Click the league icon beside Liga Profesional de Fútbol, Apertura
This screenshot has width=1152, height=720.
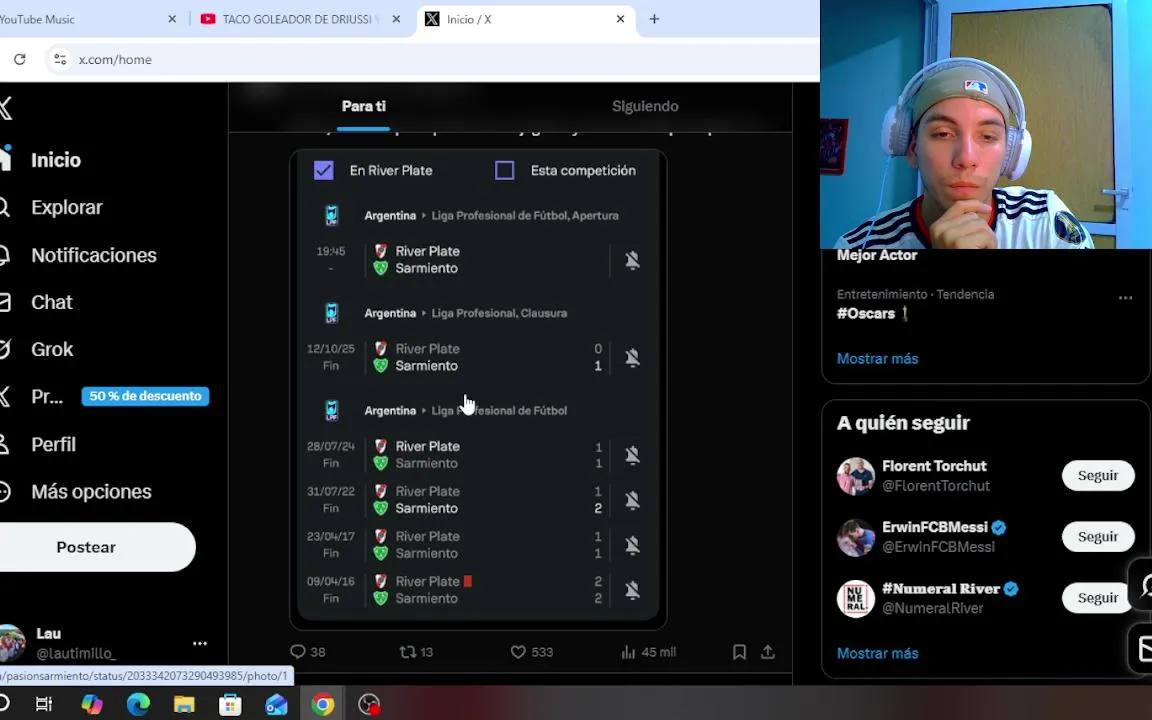point(331,215)
